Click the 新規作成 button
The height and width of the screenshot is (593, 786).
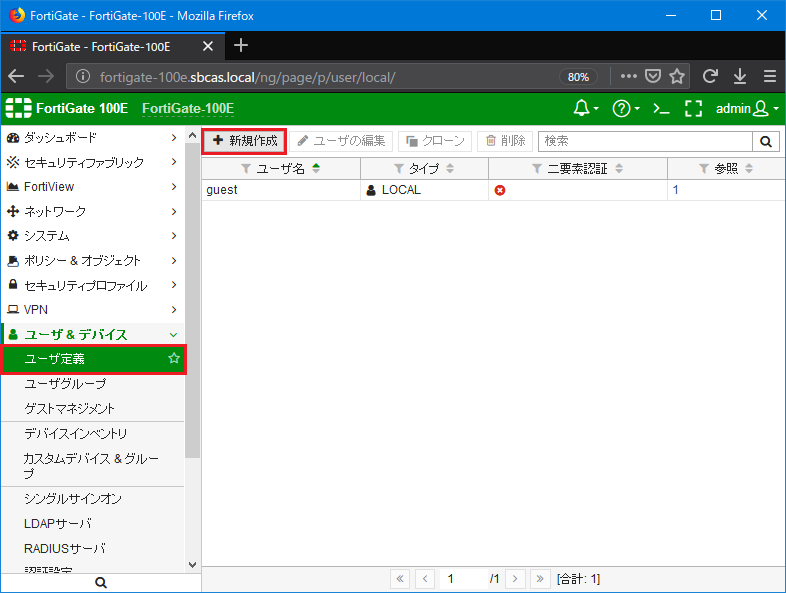pos(245,141)
